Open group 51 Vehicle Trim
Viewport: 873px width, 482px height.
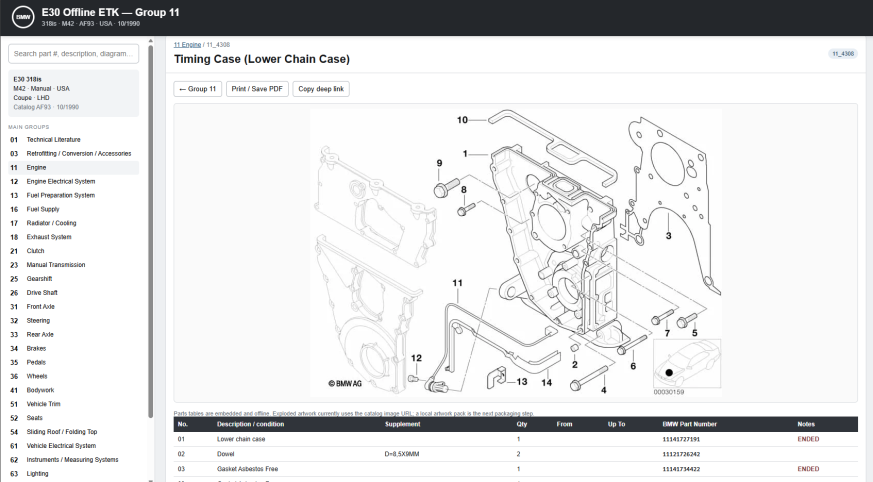(x=73, y=404)
